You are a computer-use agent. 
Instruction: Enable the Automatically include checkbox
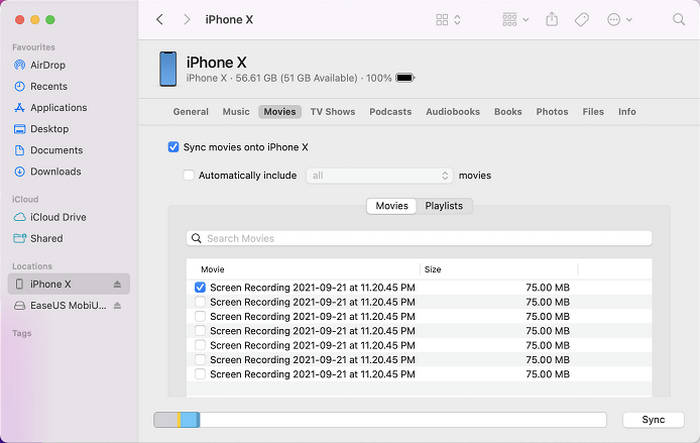click(189, 175)
